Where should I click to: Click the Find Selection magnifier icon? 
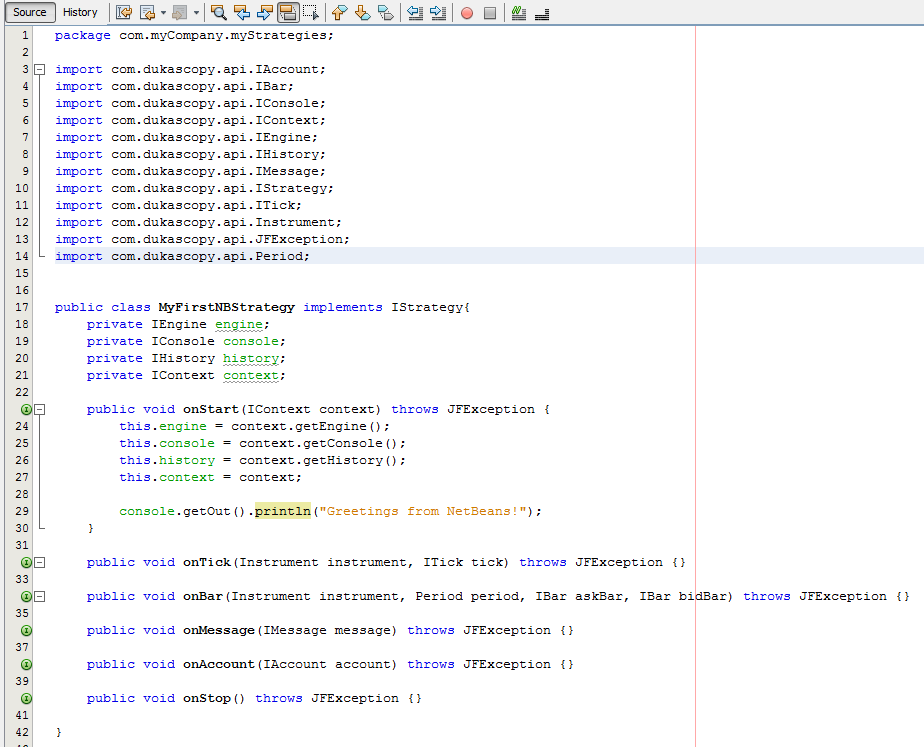219,12
